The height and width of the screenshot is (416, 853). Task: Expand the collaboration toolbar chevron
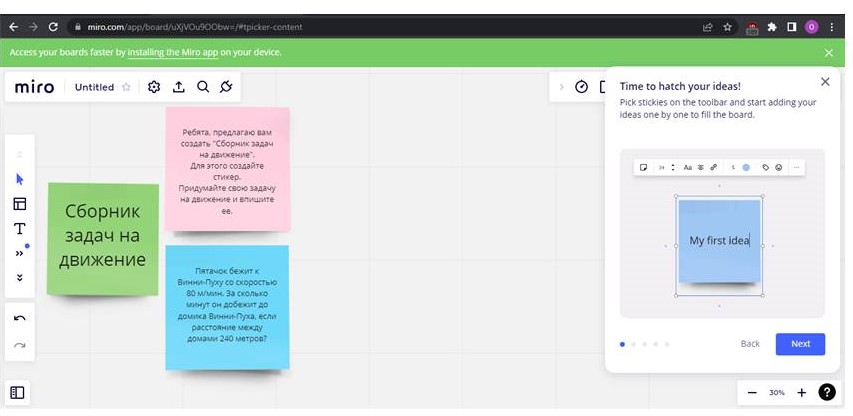click(561, 87)
